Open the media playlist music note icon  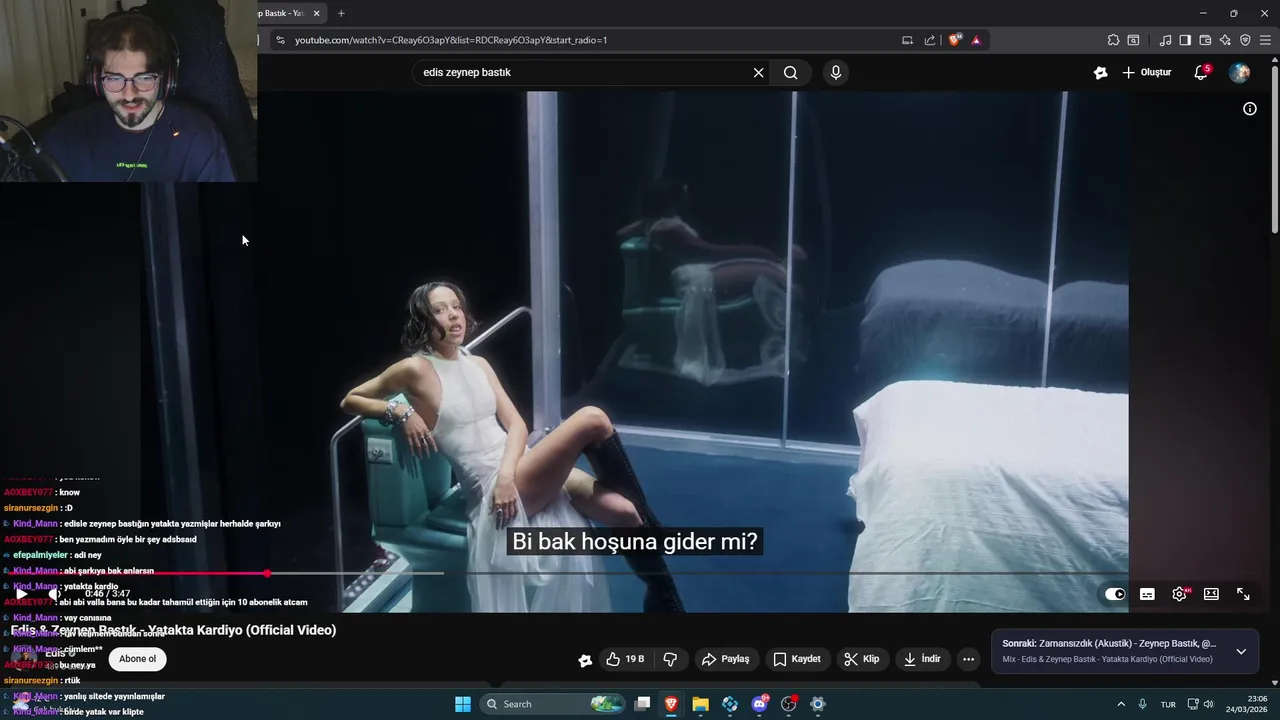pyautogui.click(x=1165, y=40)
